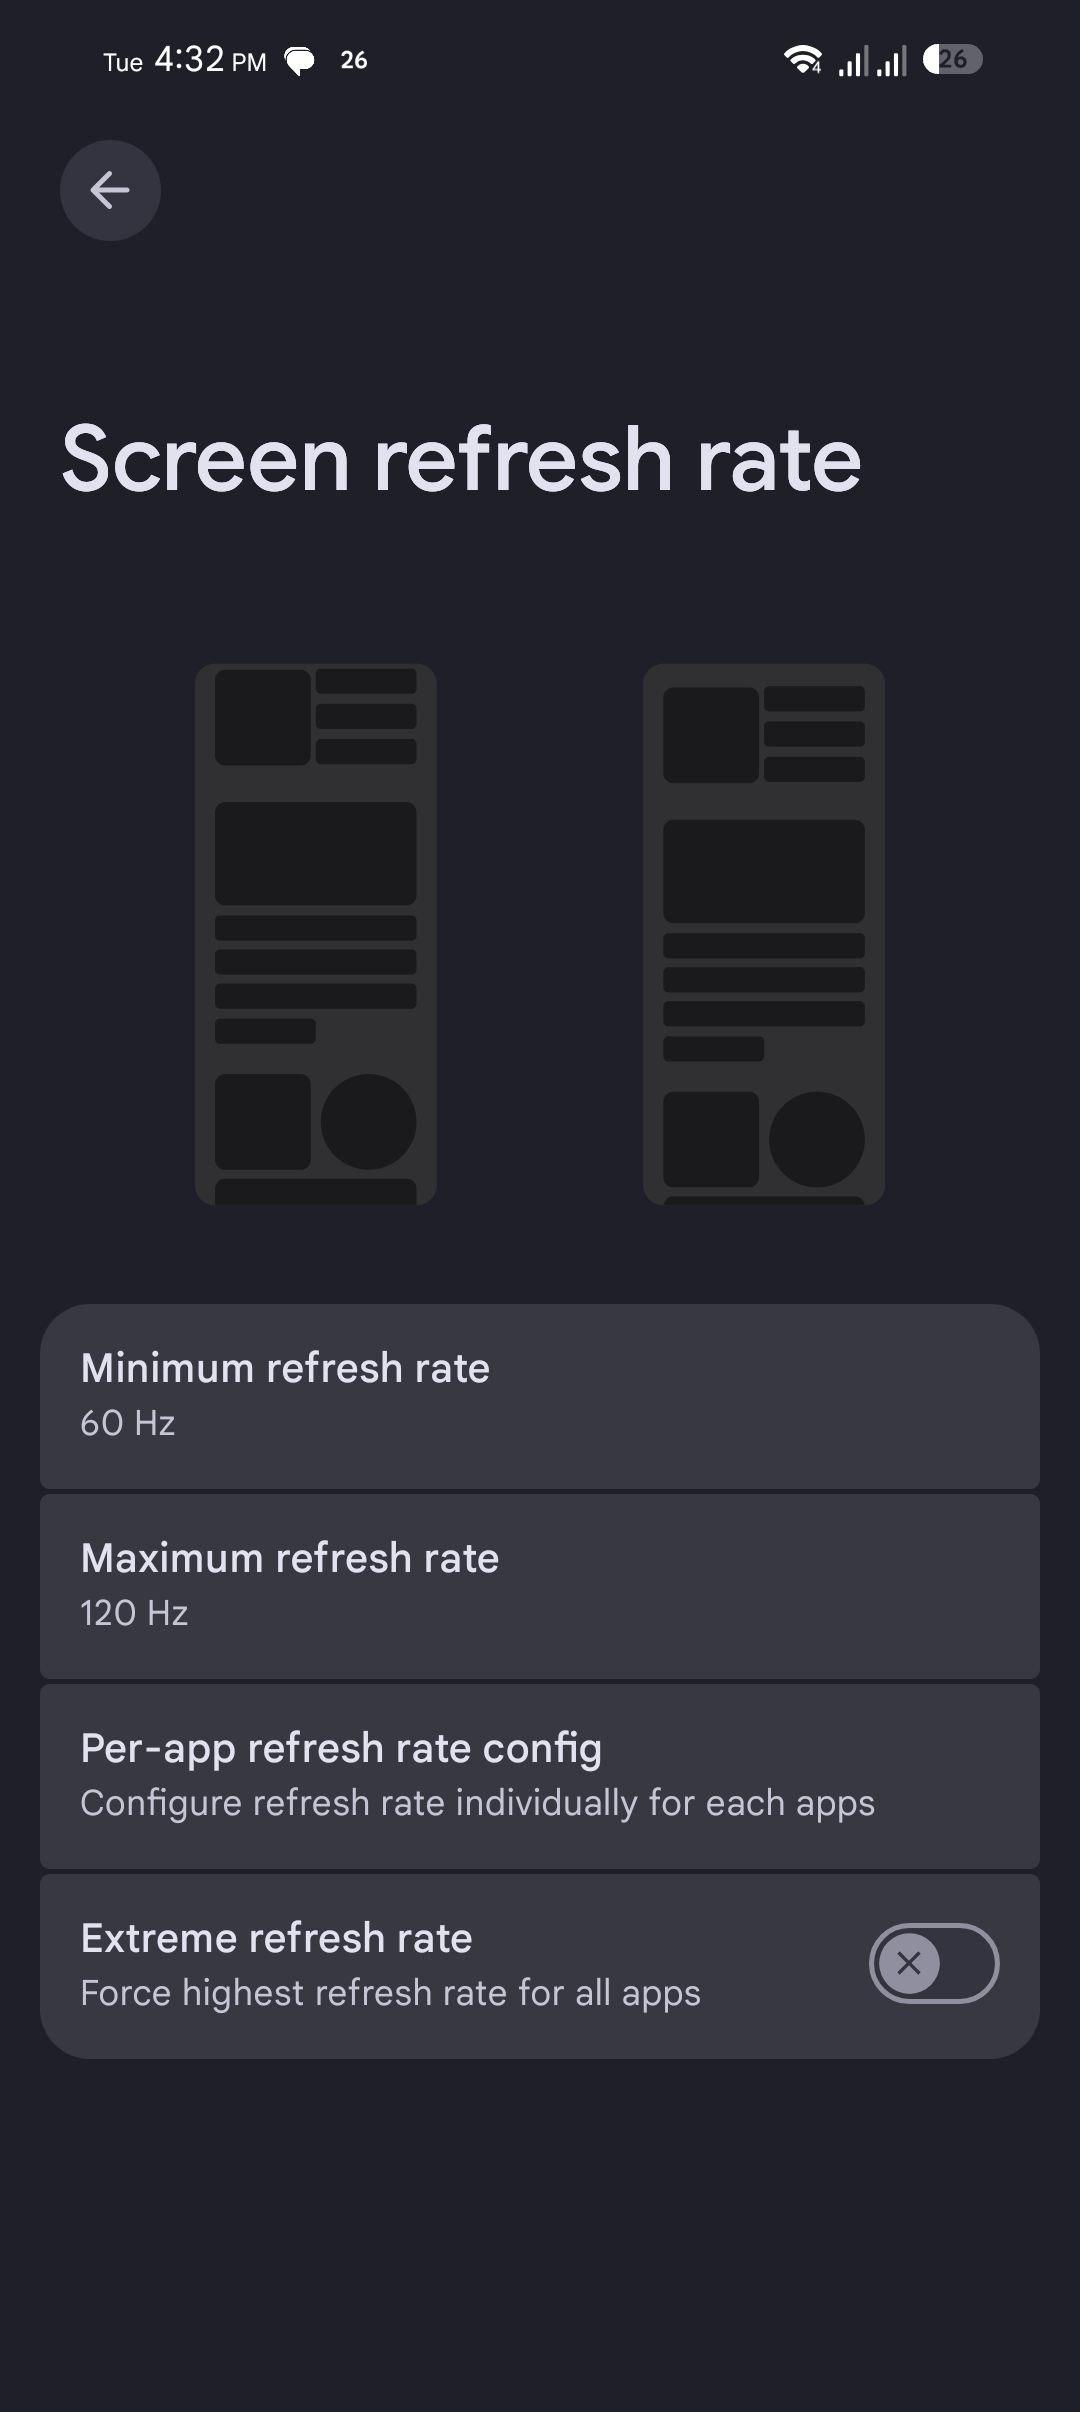
Task: Tap the back arrow button
Action: 110,190
